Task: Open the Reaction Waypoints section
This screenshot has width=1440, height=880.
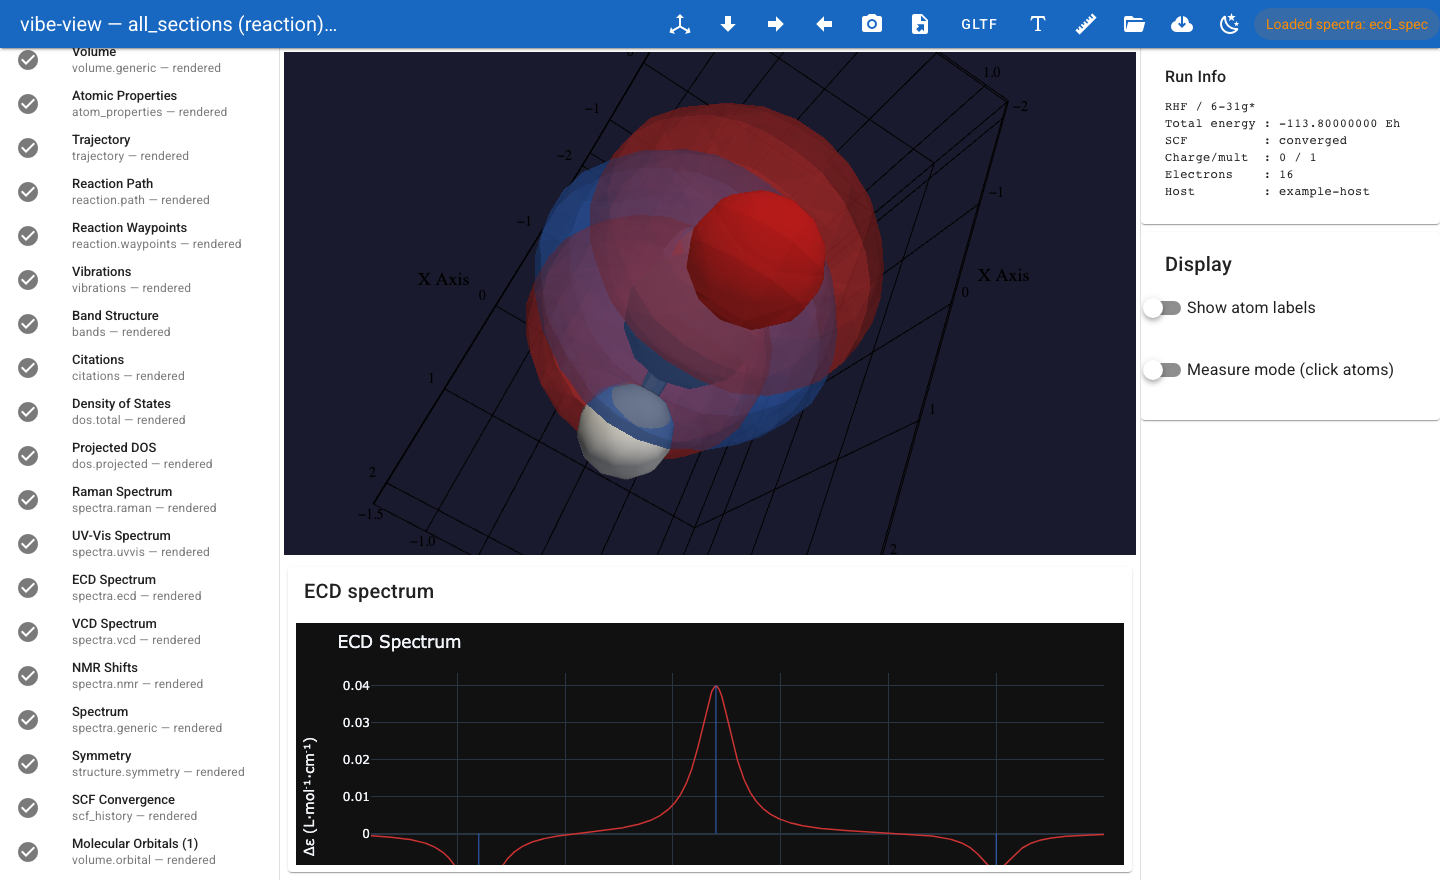Action: tap(140, 236)
